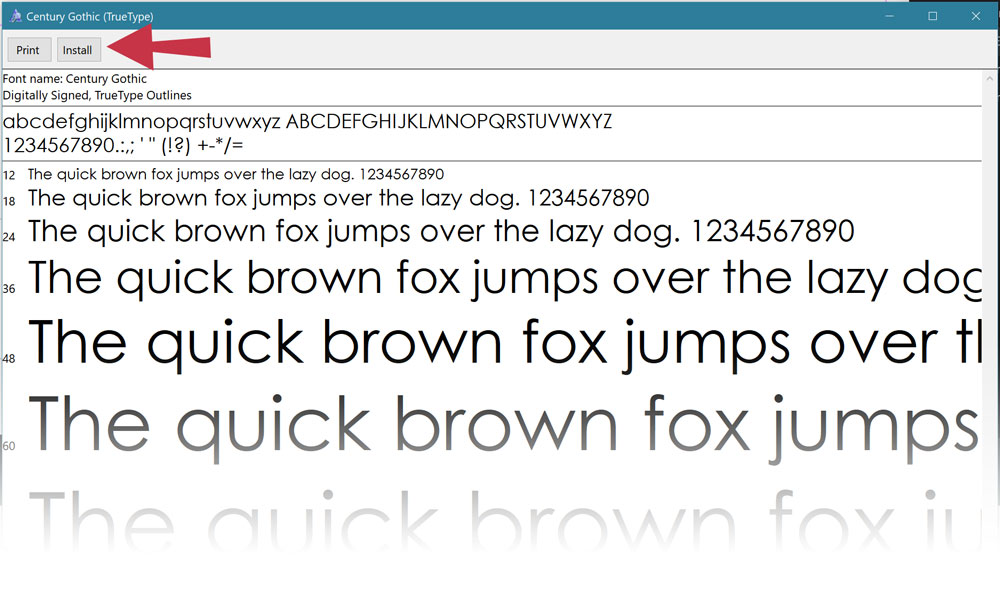Click the lowercase and uppercase alphabet sample line

[x=307, y=121]
